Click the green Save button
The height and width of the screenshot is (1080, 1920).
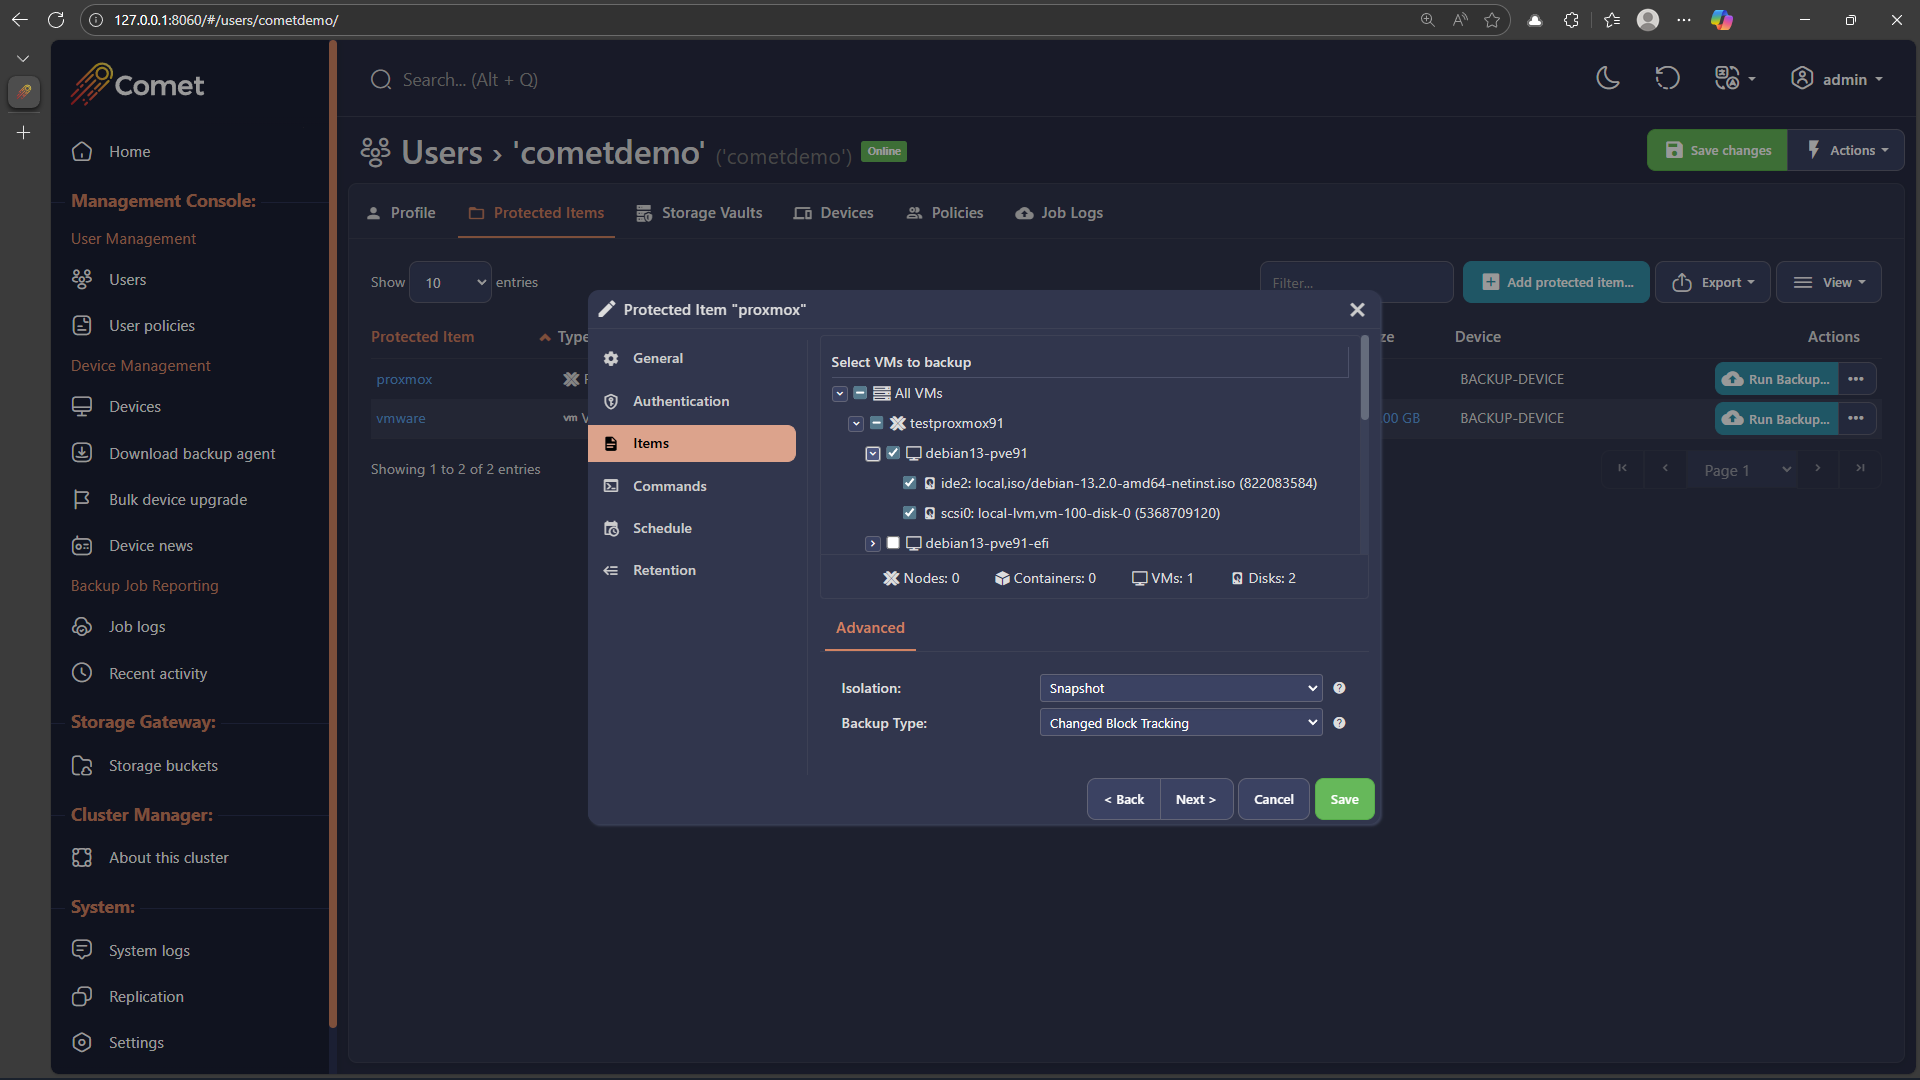point(1344,799)
